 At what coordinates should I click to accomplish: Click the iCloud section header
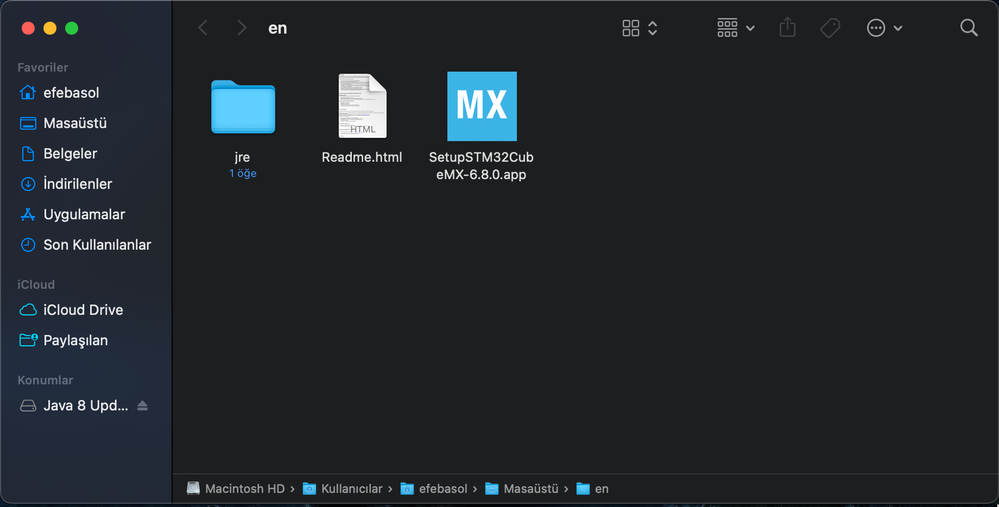36,285
